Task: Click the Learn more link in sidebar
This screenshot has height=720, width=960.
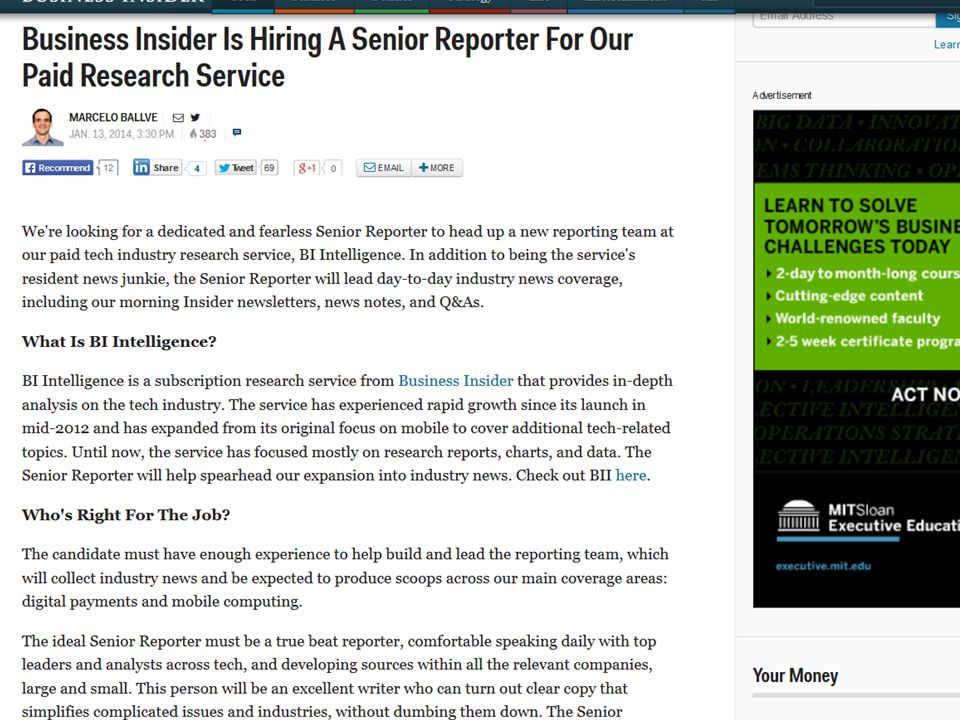Action: coord(947,45)
